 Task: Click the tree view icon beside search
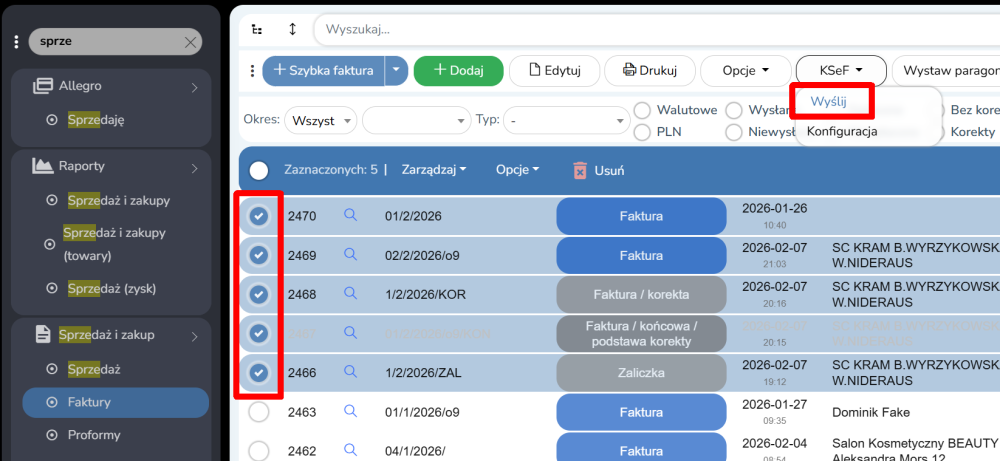pyautogui.click(x=257, y=30)
